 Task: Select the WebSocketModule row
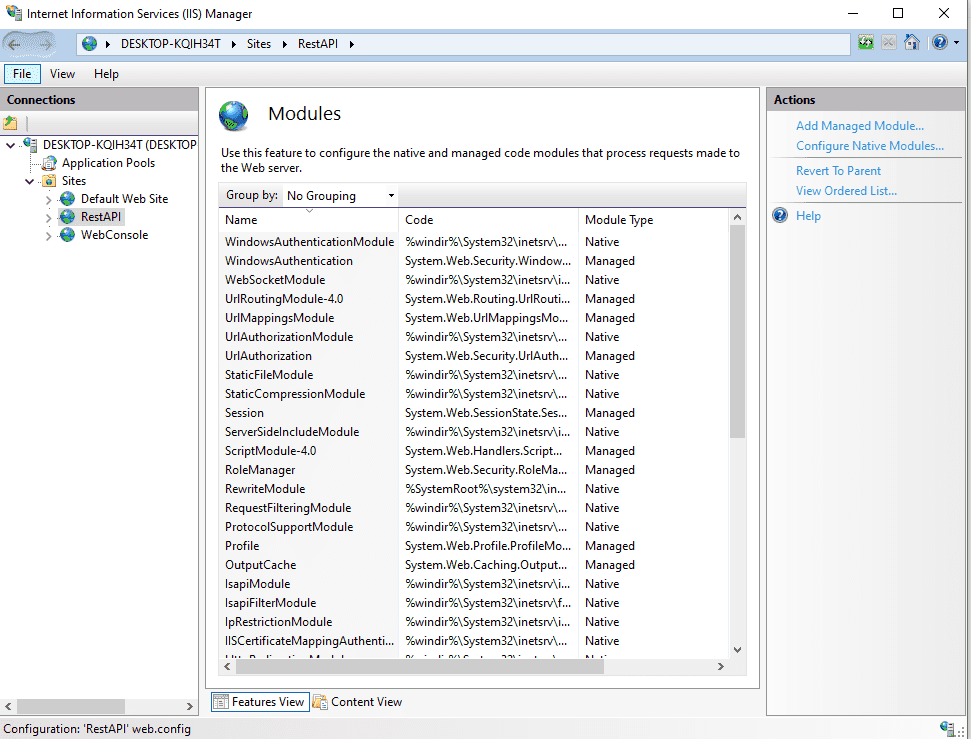[x=474, y=280]
